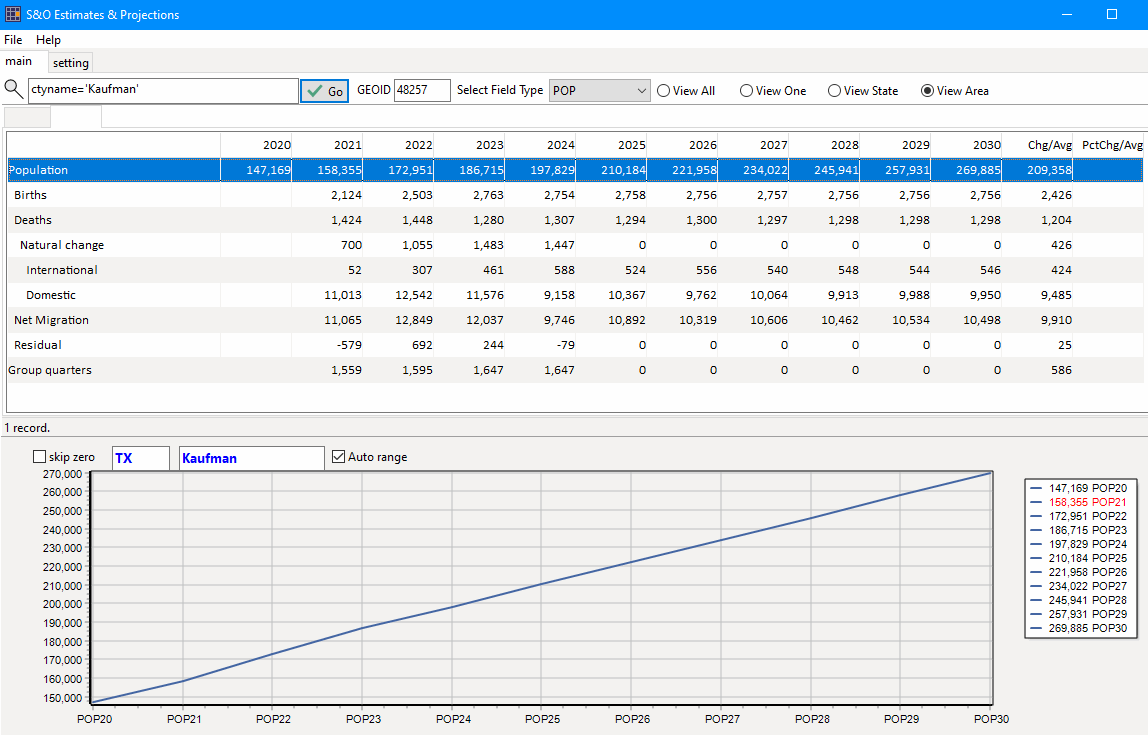Screen dimensions: 1148x735
Task: Maximize the application window
Action: (1111, 15)
